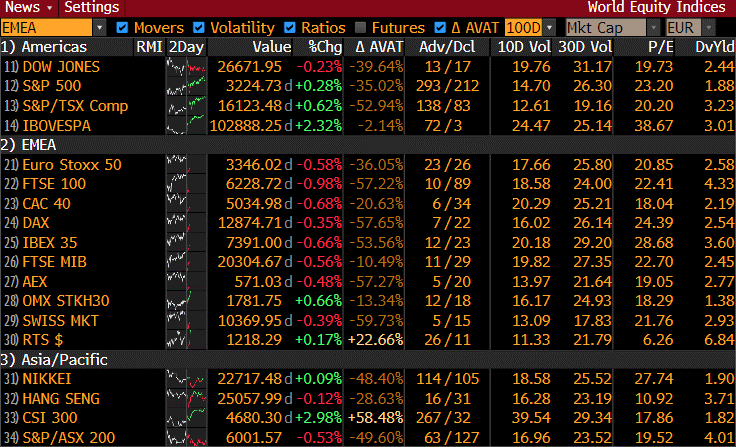Sort by the %Chg column header
This screenshot has width=736, height=447.
coord(325,47)
